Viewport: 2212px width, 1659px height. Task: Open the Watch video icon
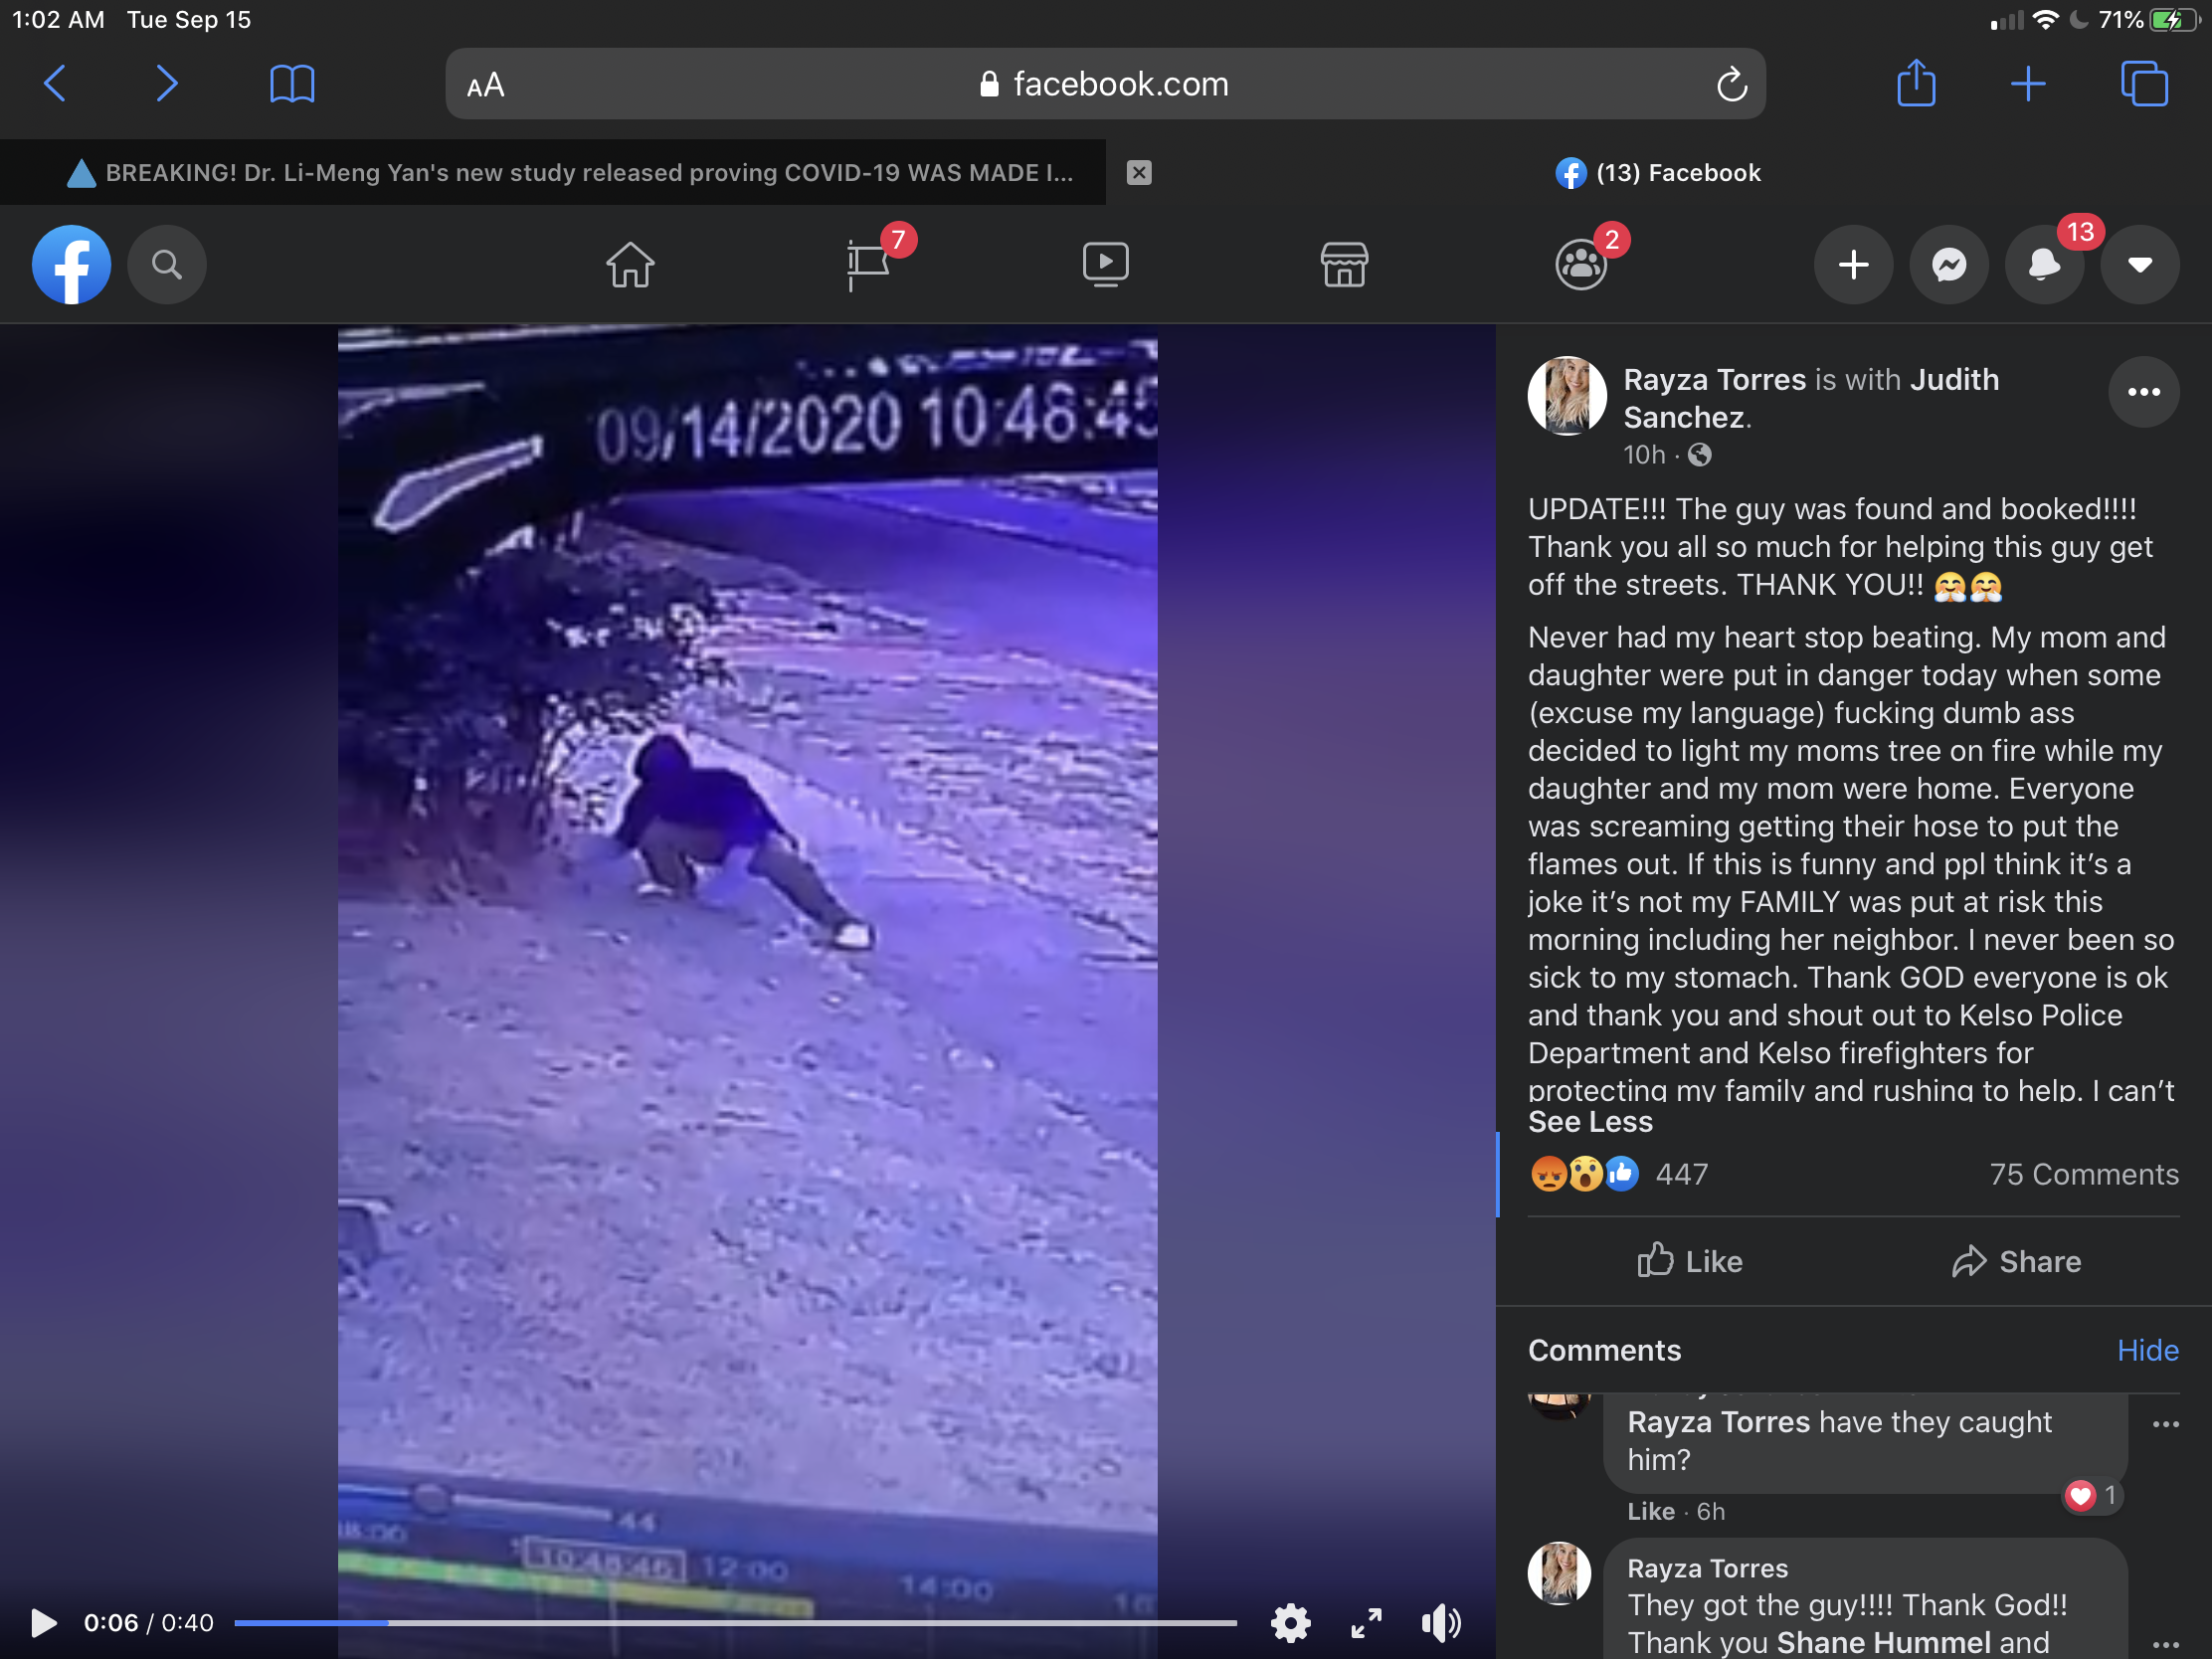click(x=1106, y=265)
